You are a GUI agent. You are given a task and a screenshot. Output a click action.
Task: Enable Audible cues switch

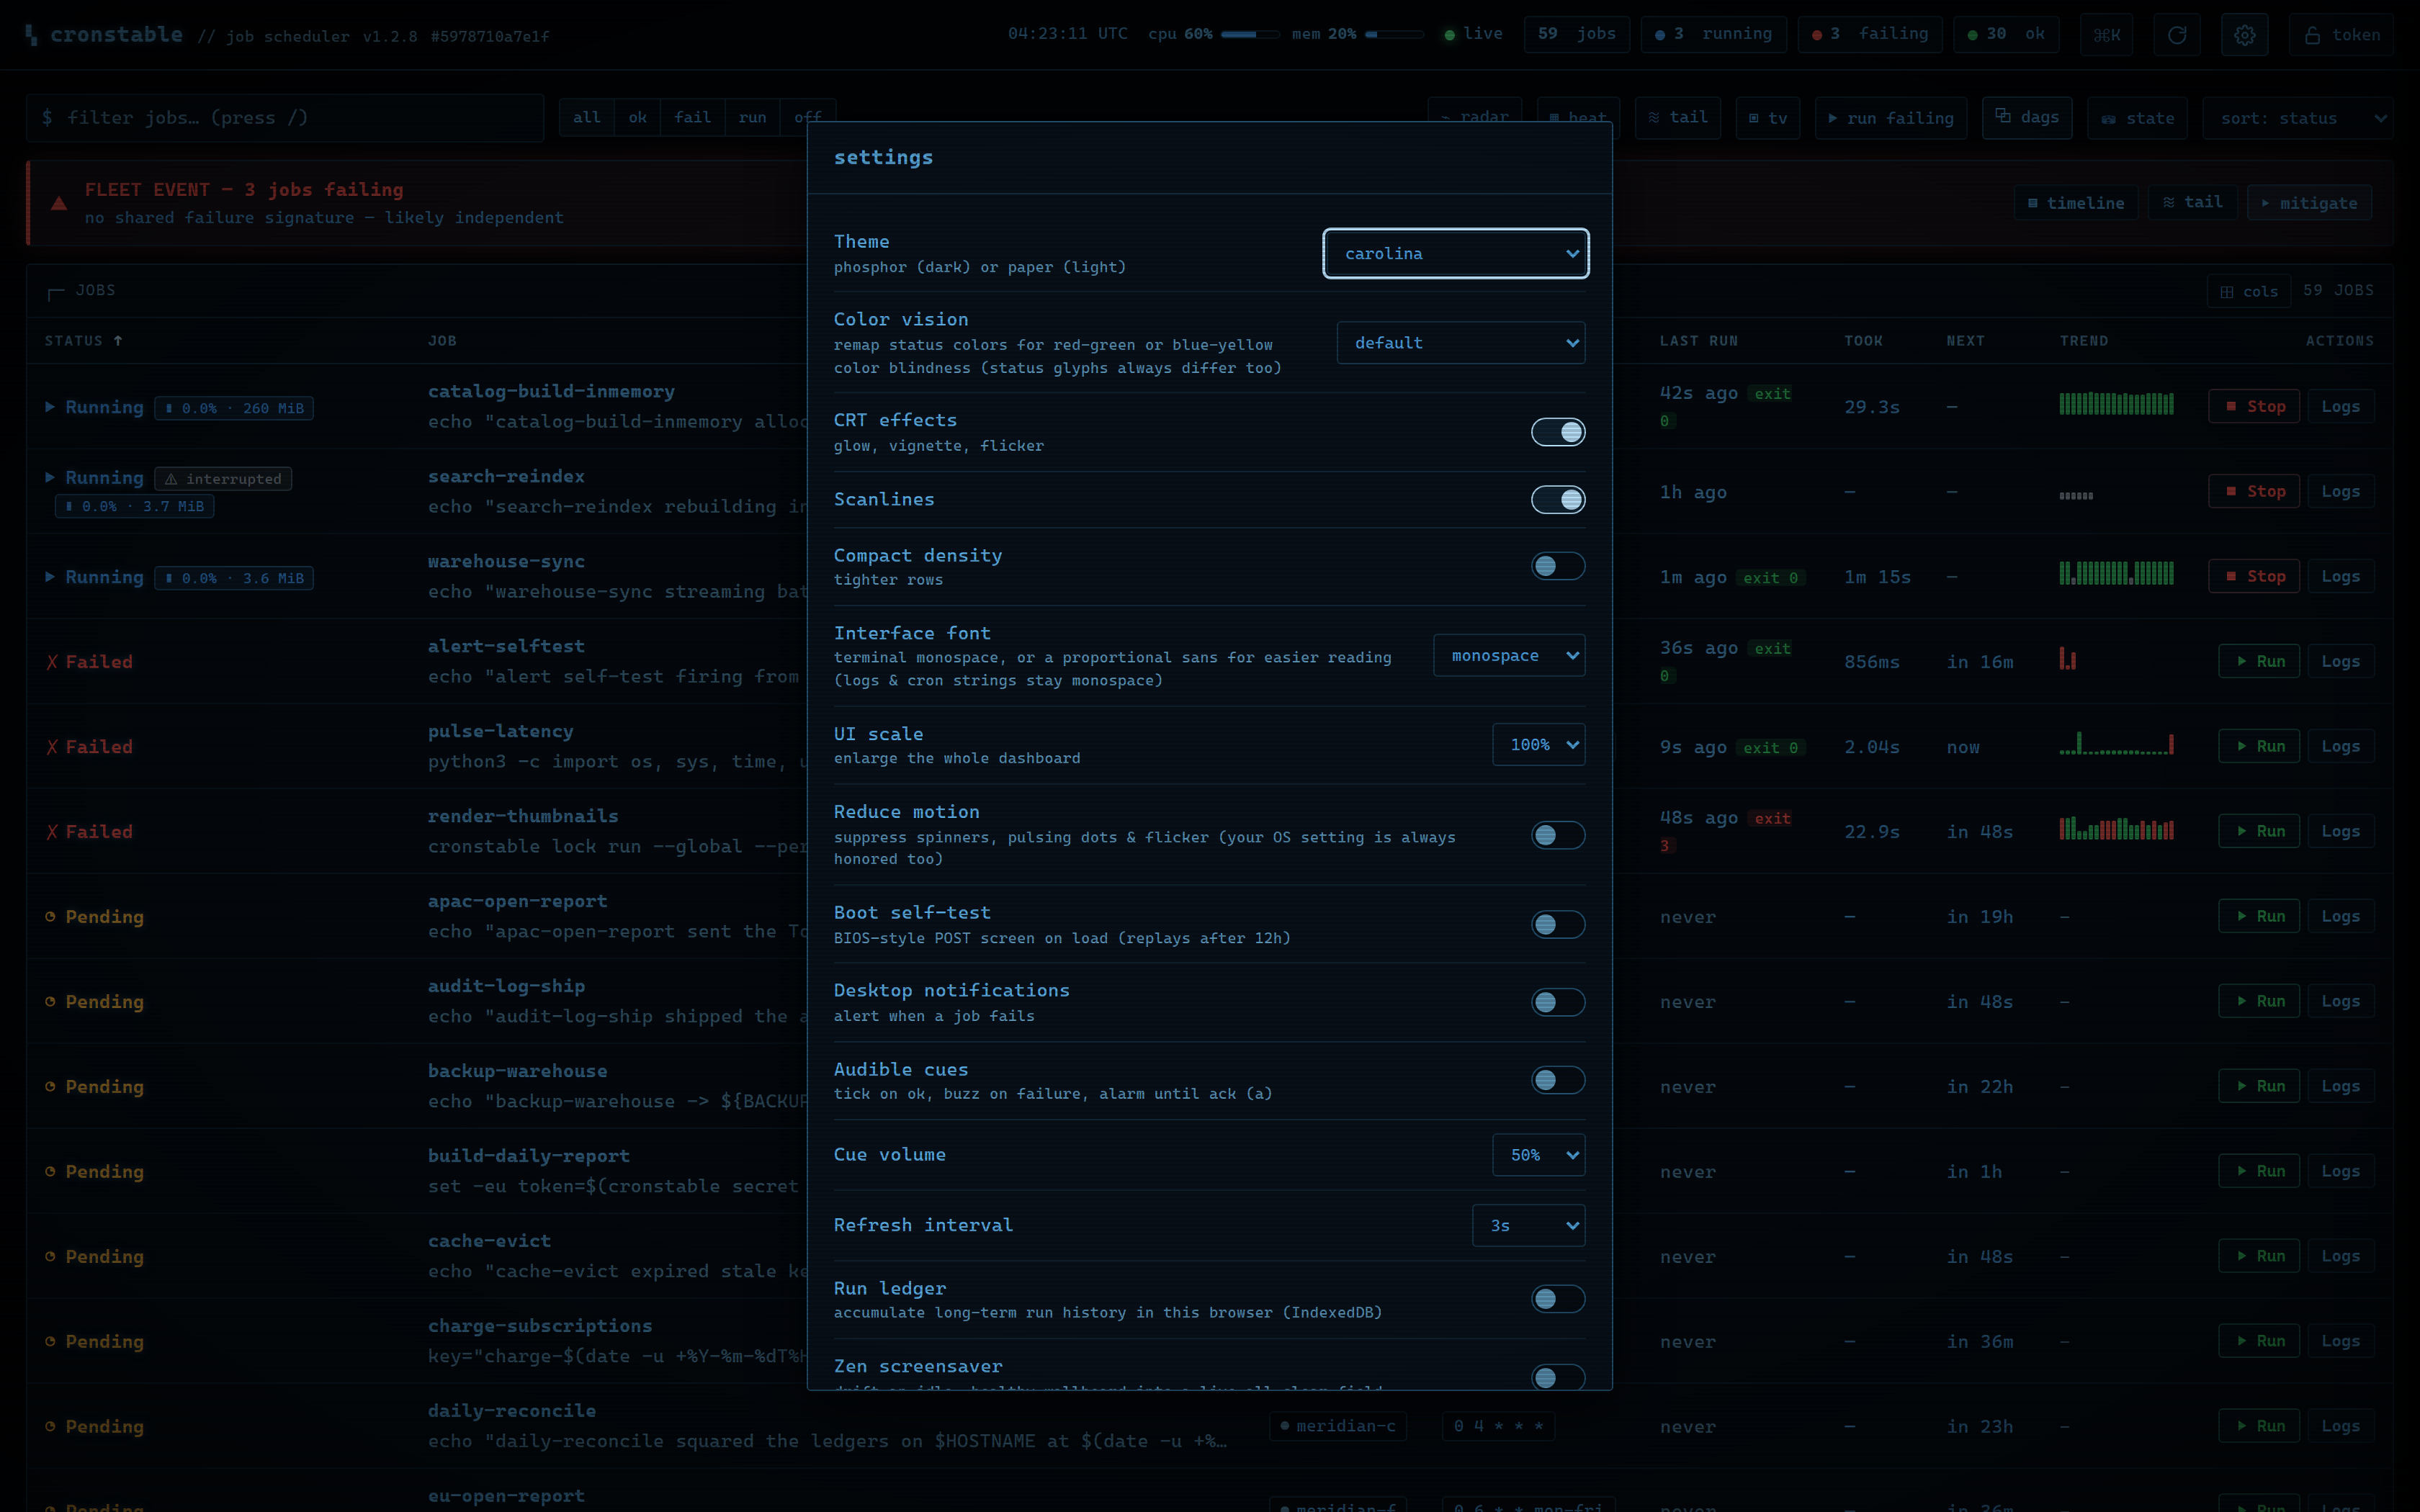(1558, 1080)
